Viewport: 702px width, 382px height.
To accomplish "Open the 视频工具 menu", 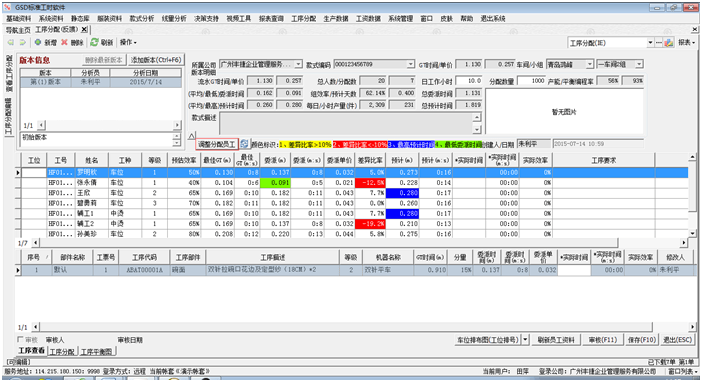I will [x=239, y=19].
